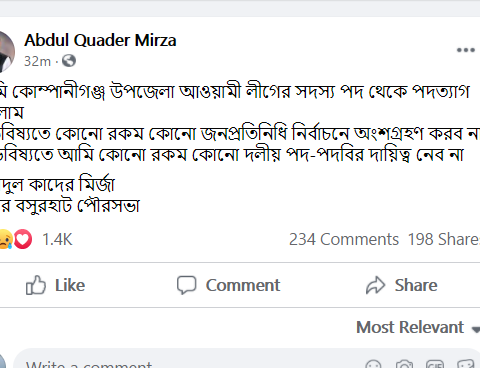The height and width of the screenshot is (368, 480).
Task: Open the emoji picker in comment box
Action: click(373, 364)
